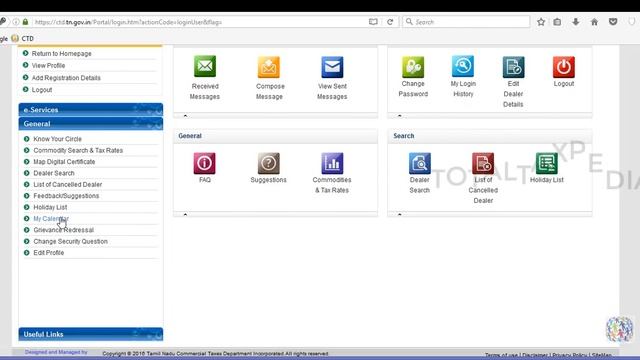
Task: Open the My Login History icon
Action: (x=463, y=66)
